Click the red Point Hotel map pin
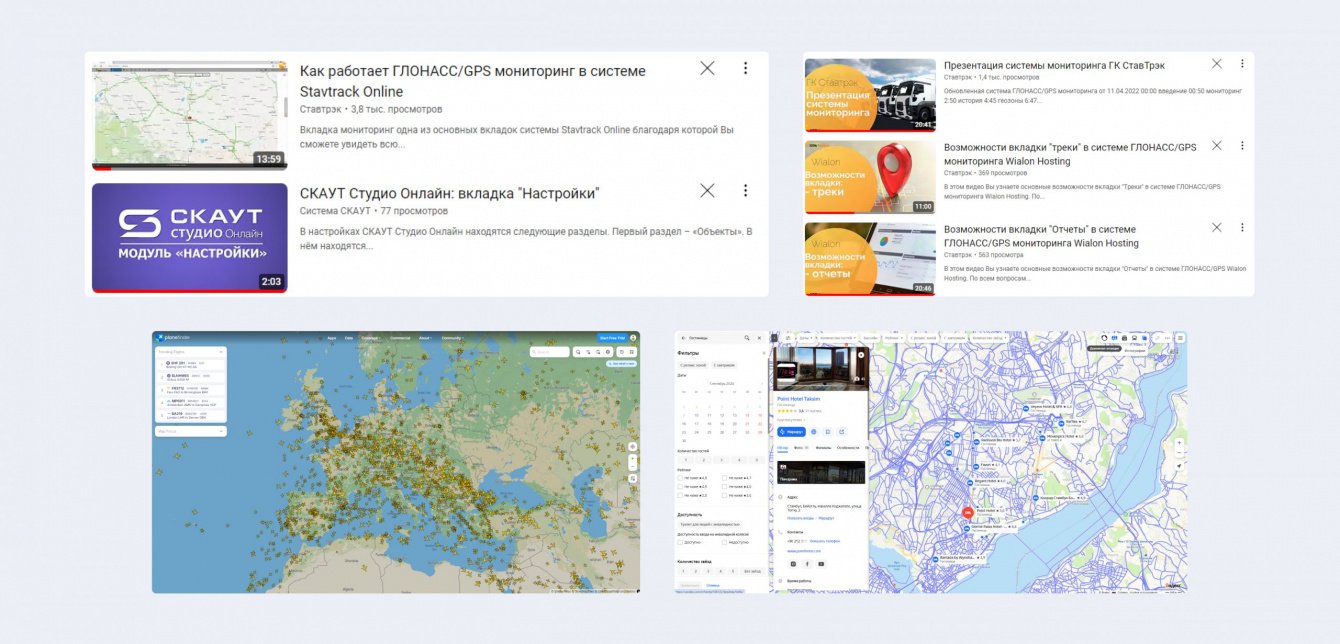Image resolution: width=1340 pixels, height=644 pixels. pyautogui.click(x=968, y=512)
